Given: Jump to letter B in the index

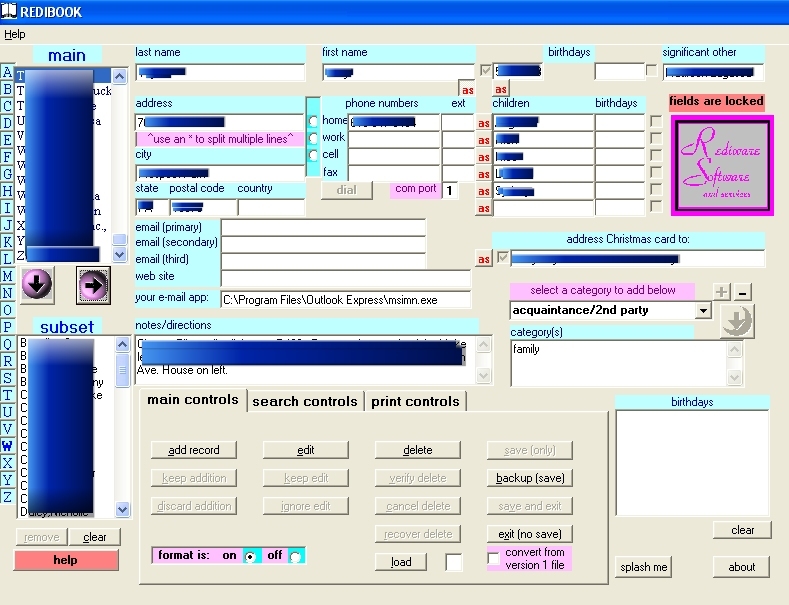Looking at the screenshot, I should pos(7,89).
